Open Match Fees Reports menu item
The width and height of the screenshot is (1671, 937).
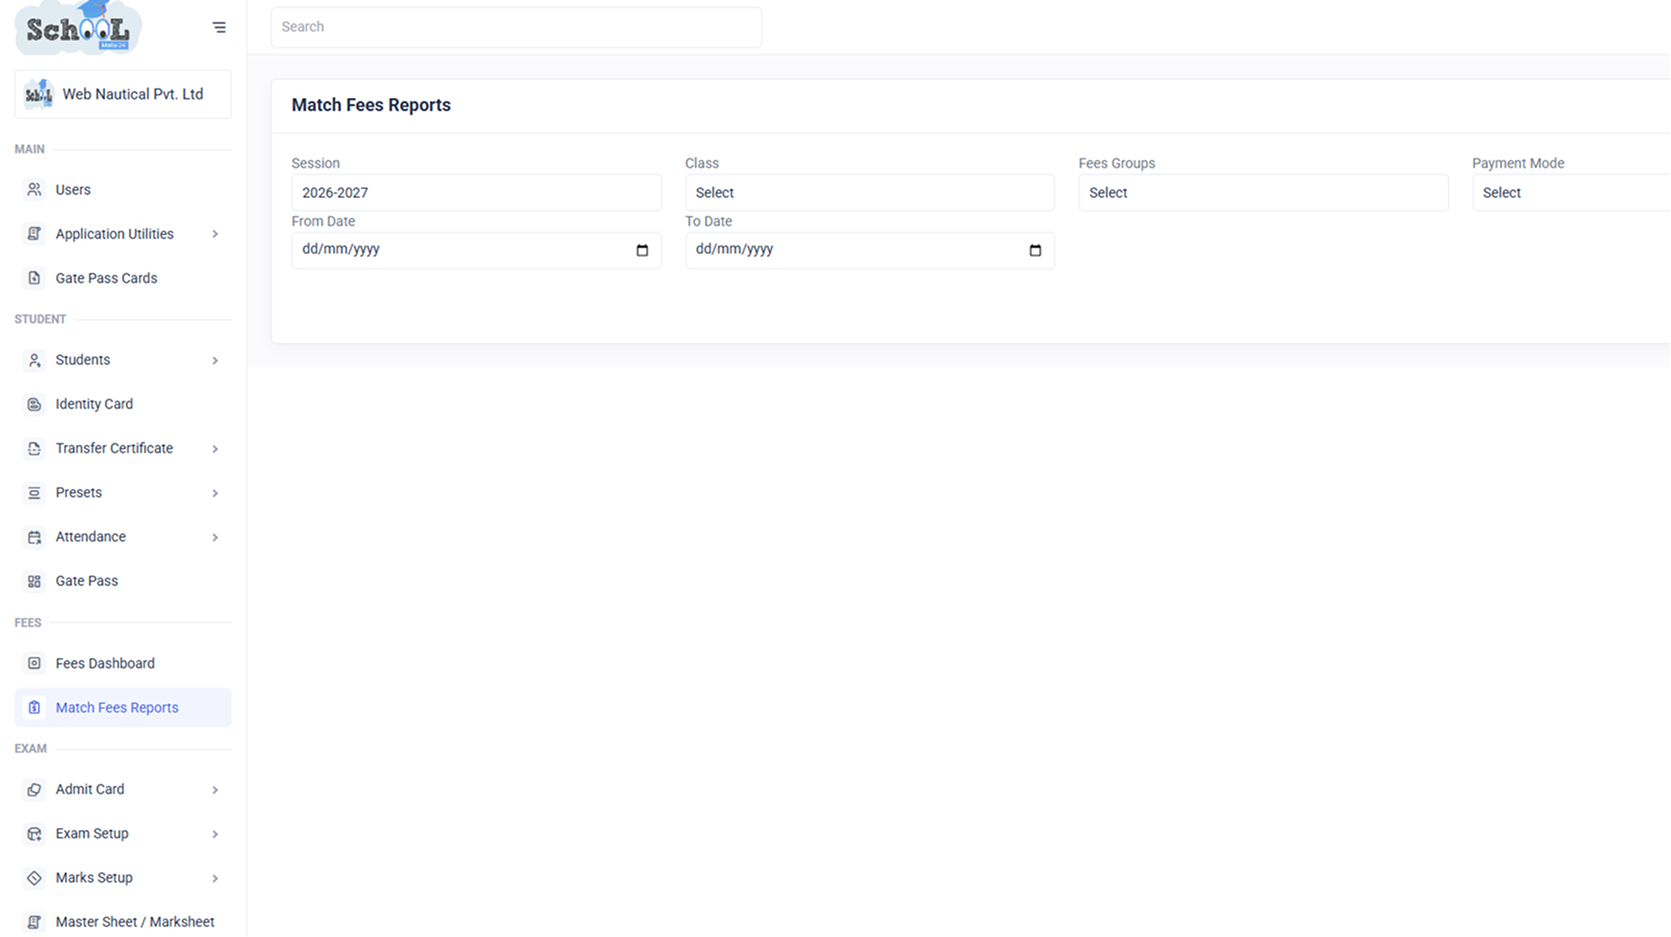click(123, 708)
